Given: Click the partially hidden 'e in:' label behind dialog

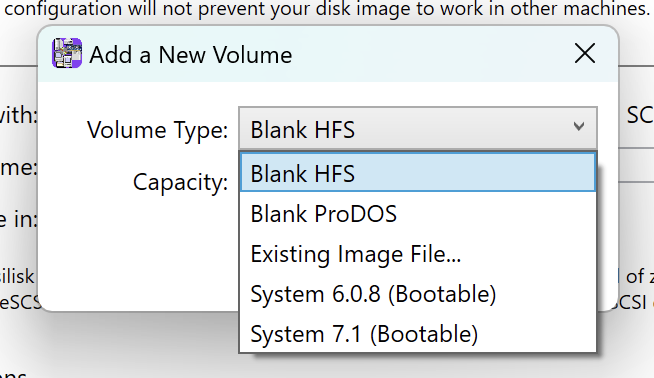Looking at the screenshot, I should coord(18,219).
